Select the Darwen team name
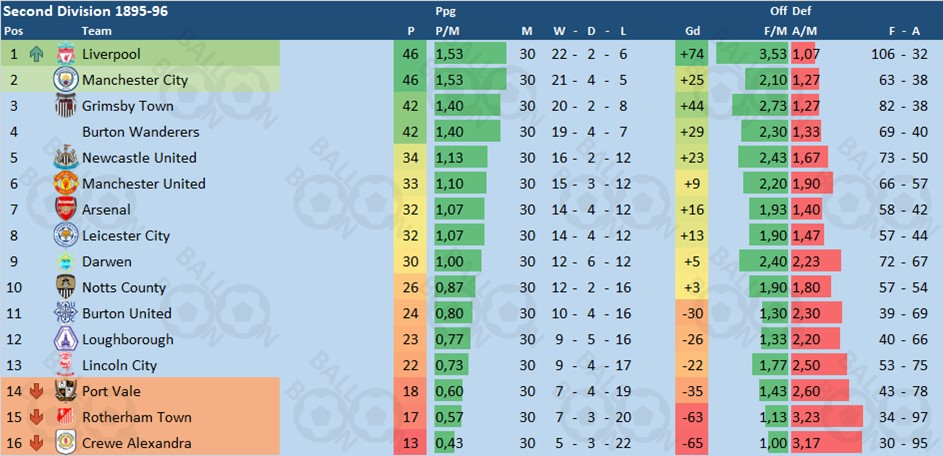Screen dimensions: 943x456 [x=107, y=262]
